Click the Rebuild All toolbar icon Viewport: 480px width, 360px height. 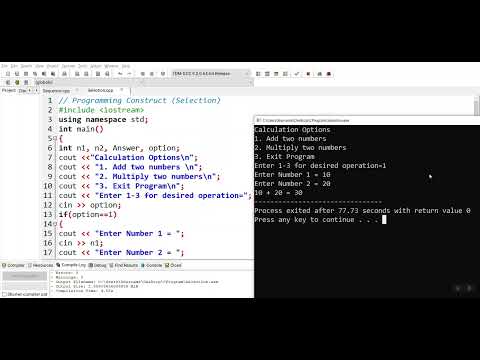click(285, 74)
